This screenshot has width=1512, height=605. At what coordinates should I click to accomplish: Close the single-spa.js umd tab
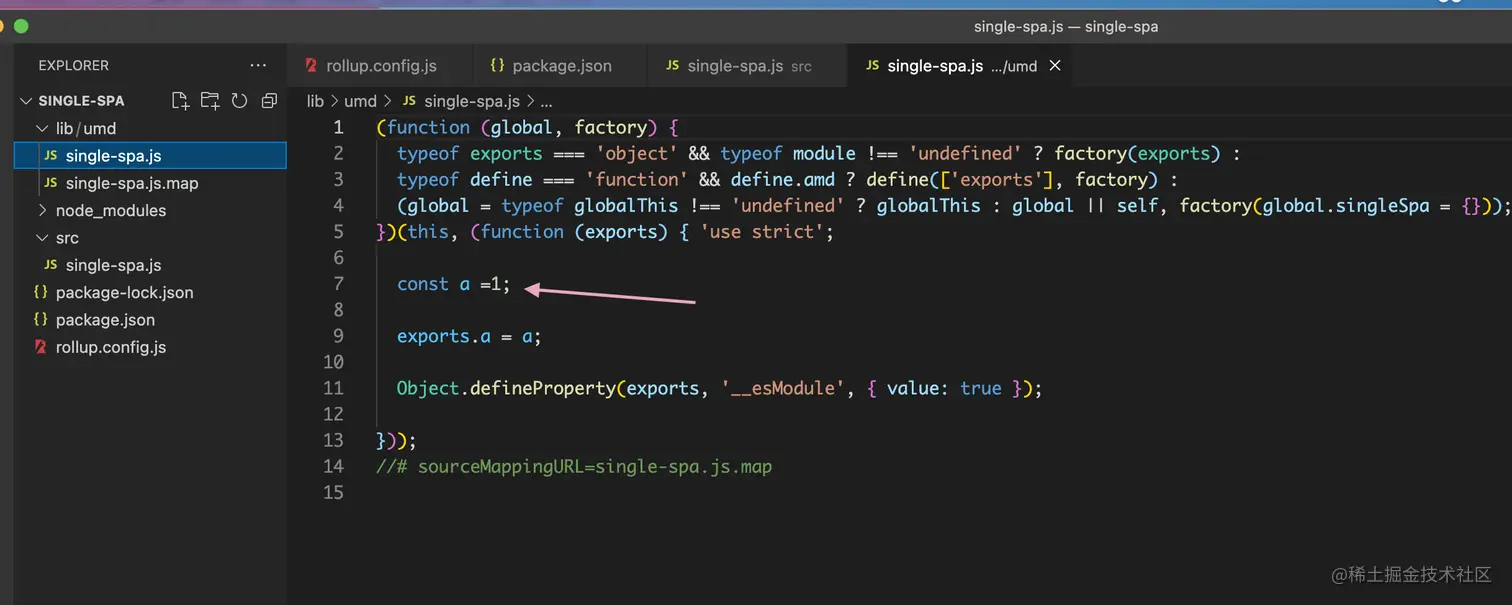click(x=1054, y=66)
